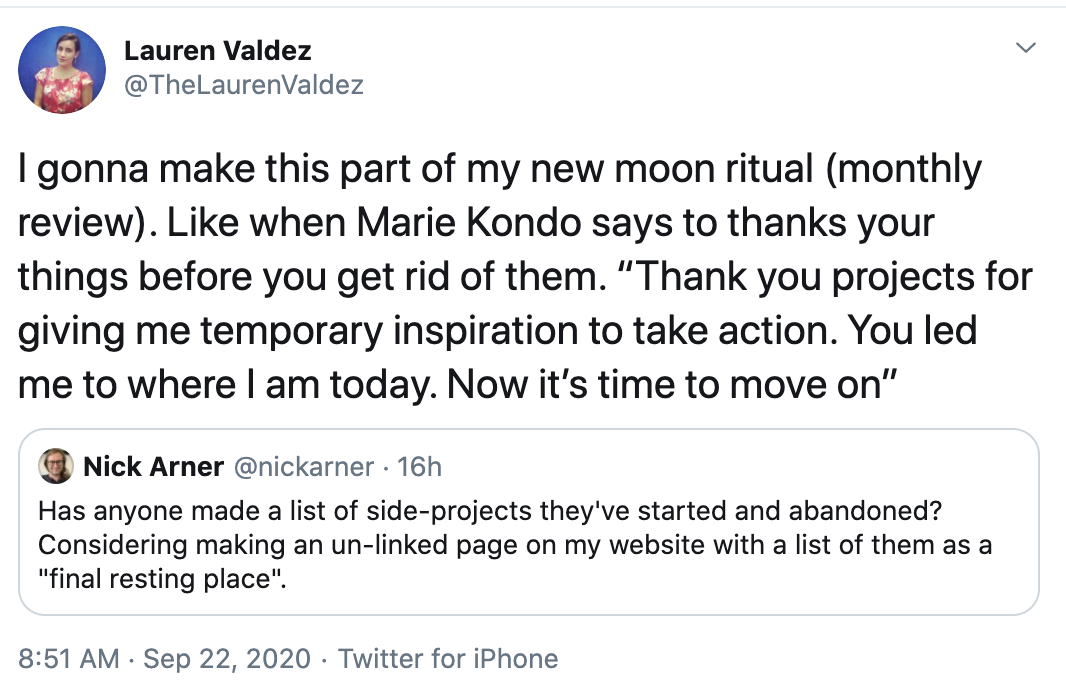Click the 'new moon ritual' tweet line

[x=500, y=170]
